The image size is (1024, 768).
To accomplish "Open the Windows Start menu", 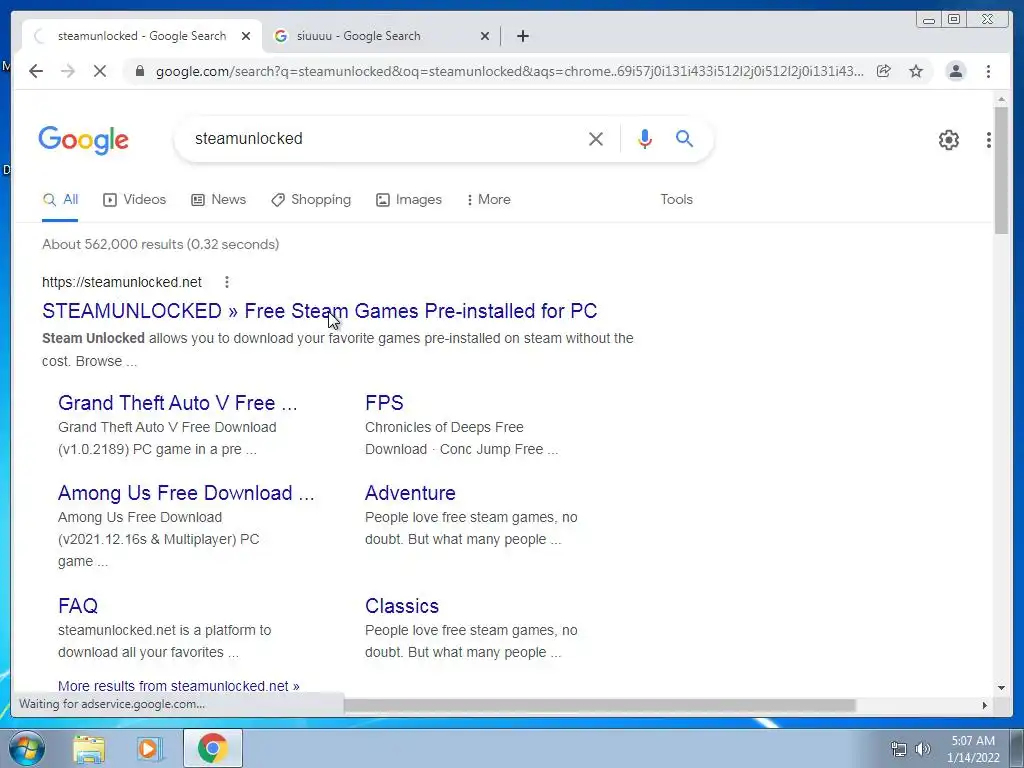I will coord(27,748).
